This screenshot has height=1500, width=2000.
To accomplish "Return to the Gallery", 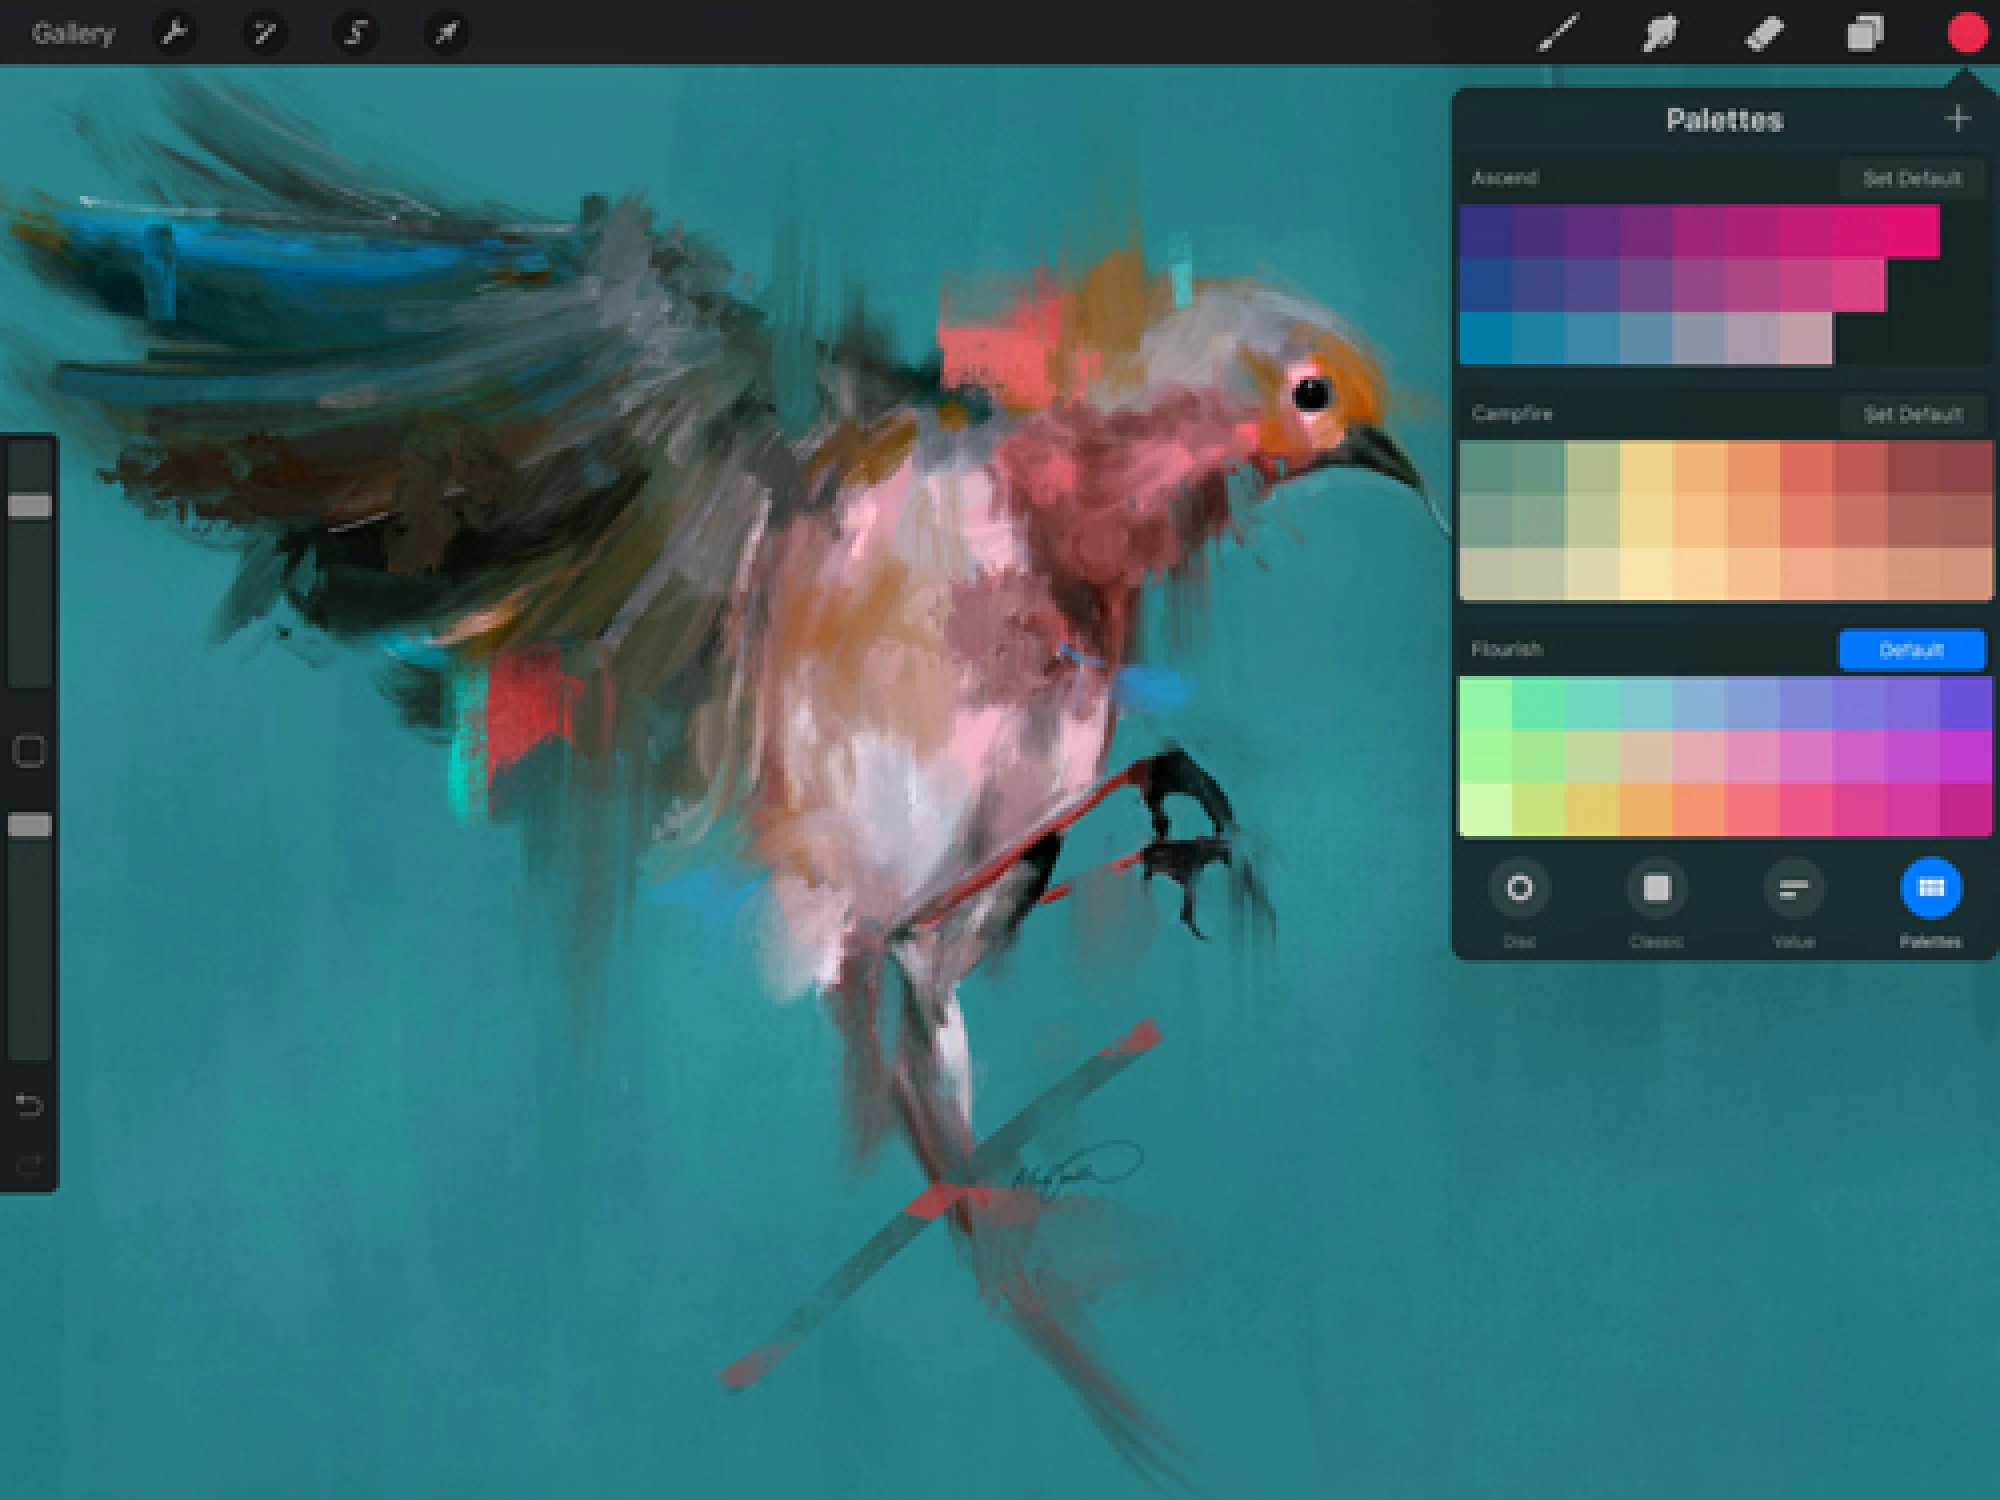I will pos(72,33).
